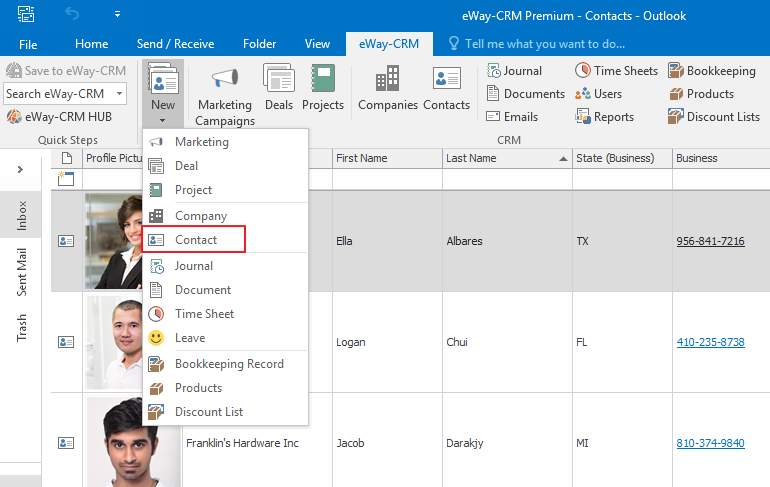Open Time Sheets in the ribbon
Screen dimensions: 770x487
616,71
